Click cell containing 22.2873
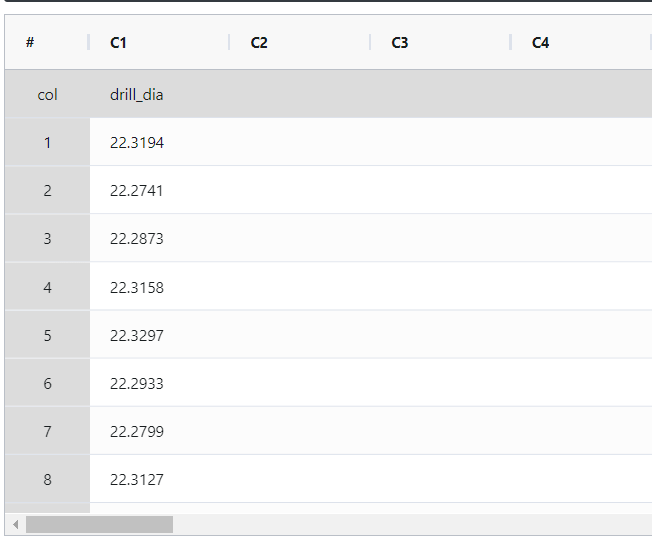652x541 pixels. click(x=159, y=238)
